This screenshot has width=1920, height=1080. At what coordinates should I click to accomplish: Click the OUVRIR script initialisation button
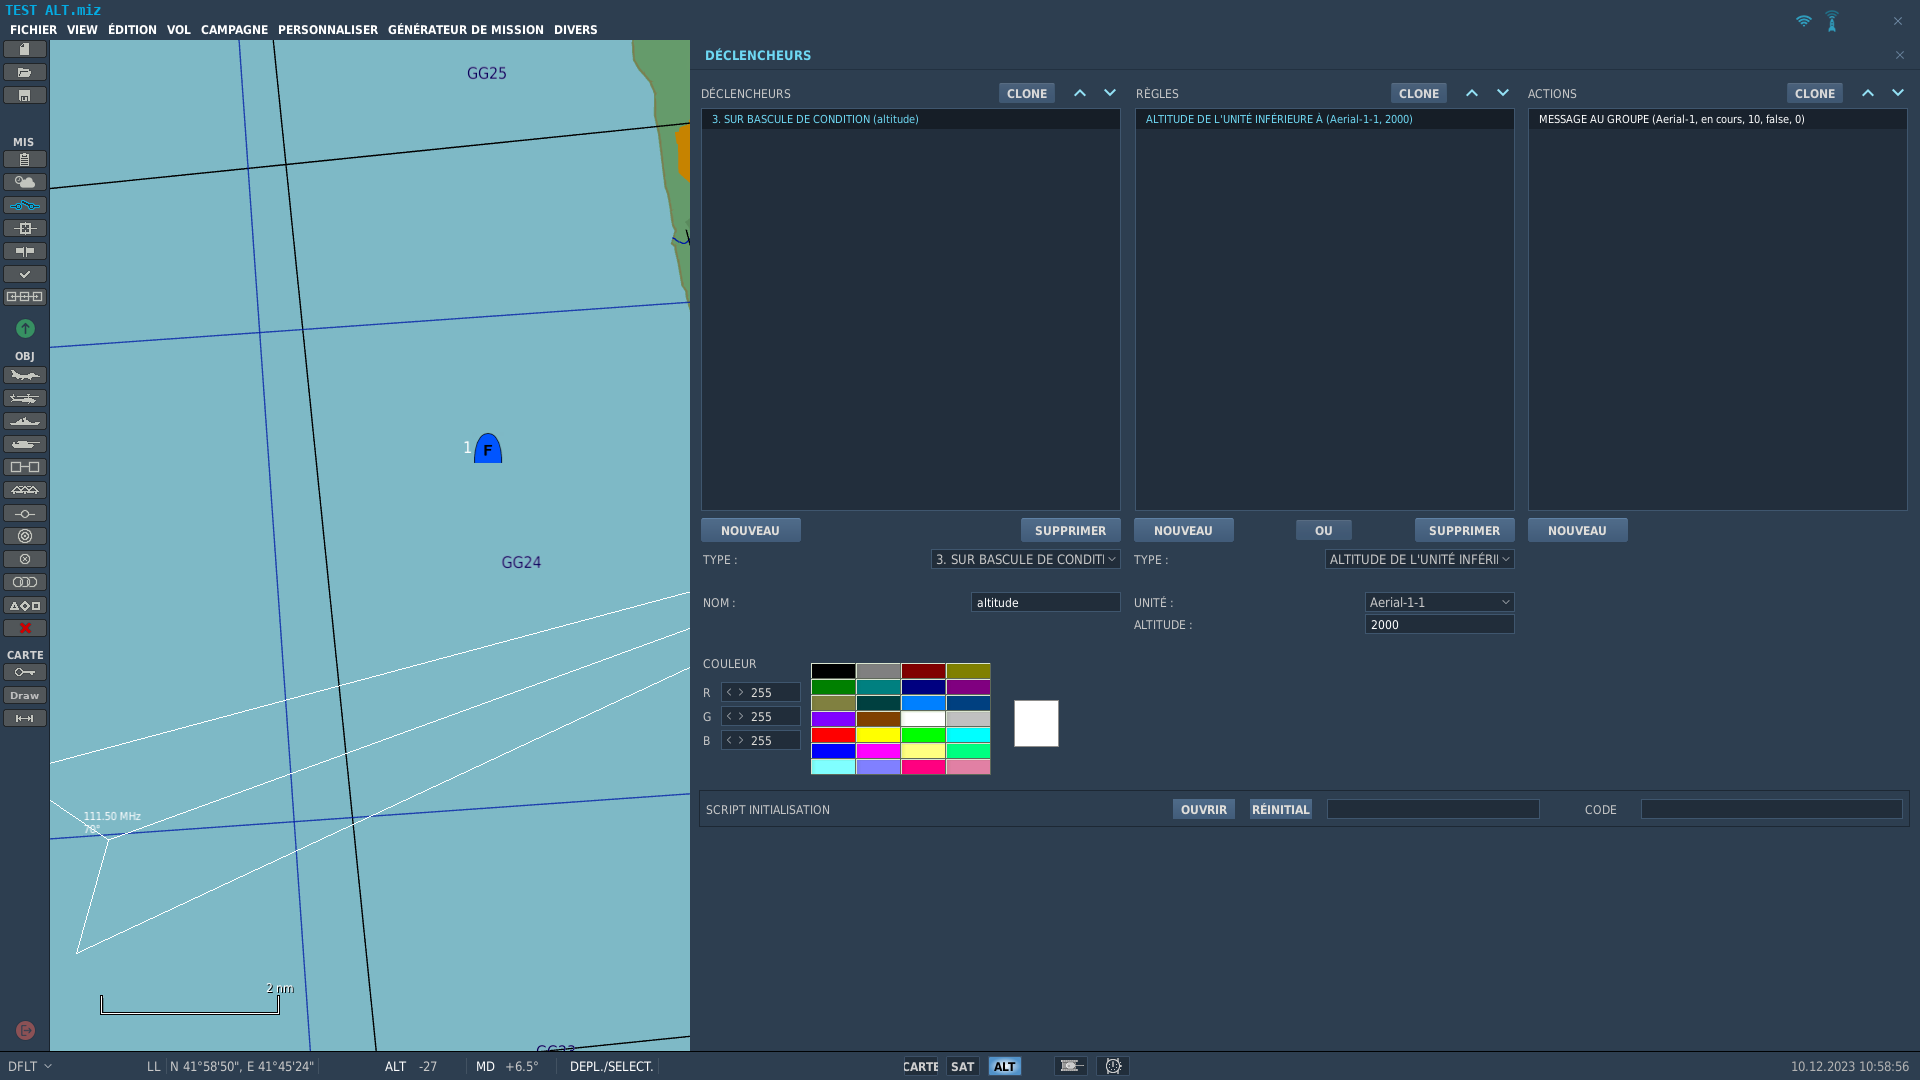pos(1203,809)
